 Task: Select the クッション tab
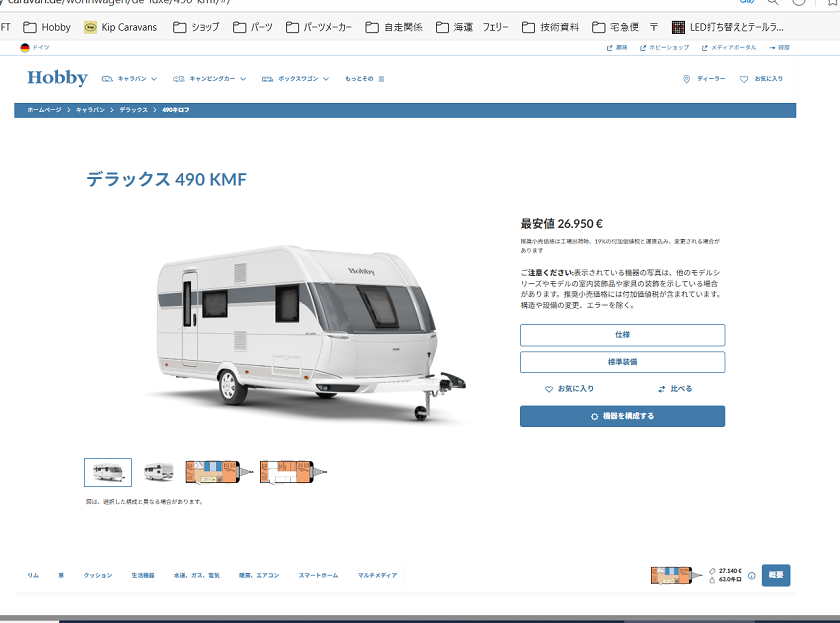[x=98, y=575]
